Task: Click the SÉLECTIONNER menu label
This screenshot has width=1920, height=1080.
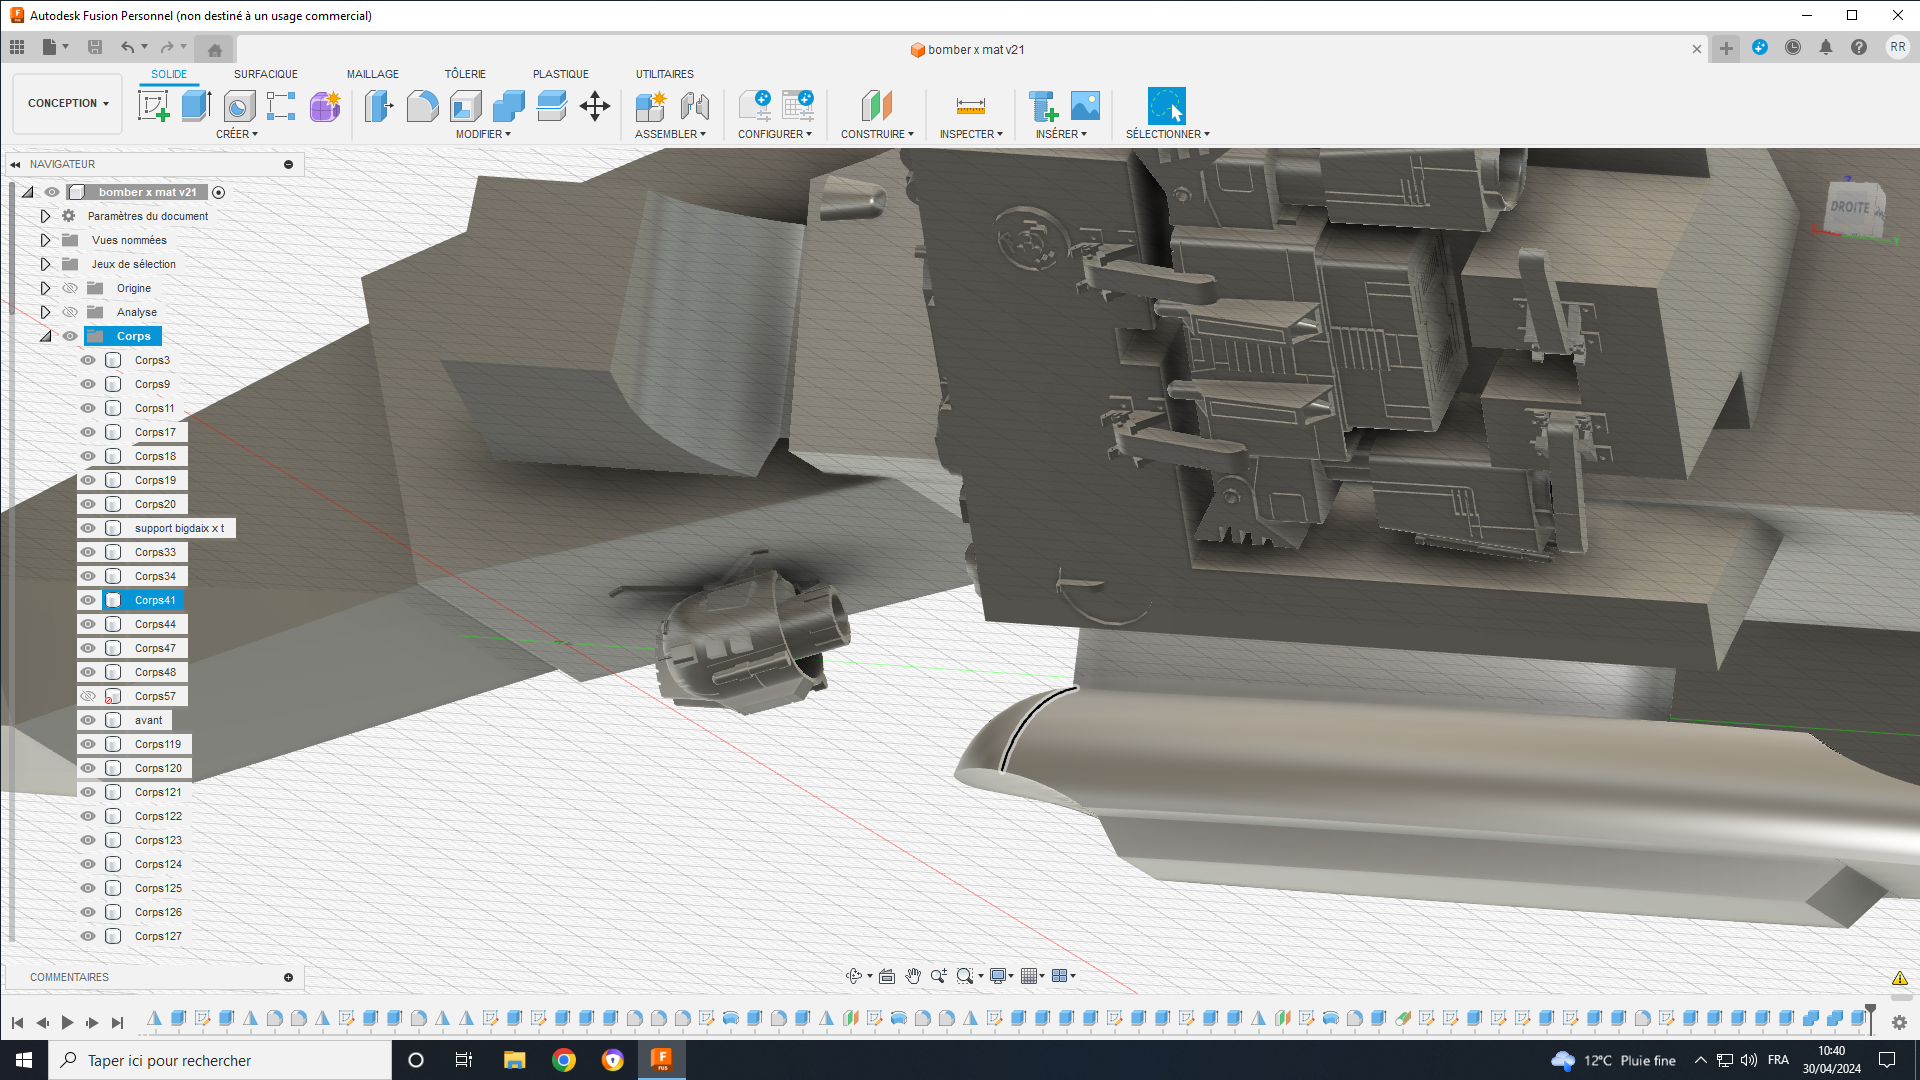Action: [1166, 134]
